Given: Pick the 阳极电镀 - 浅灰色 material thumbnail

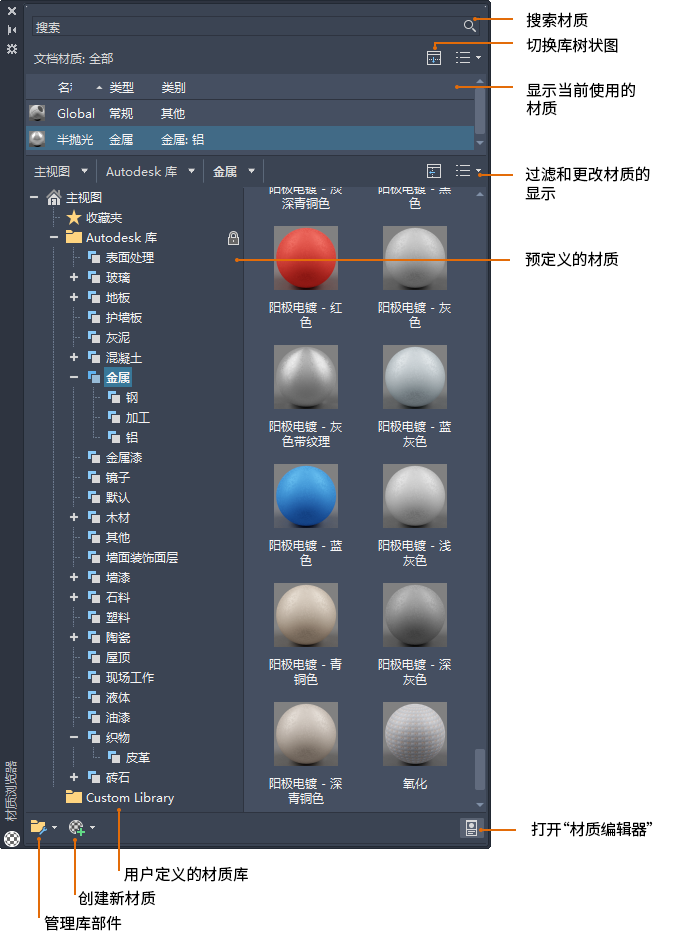Looking at the screenshot, I should 415,496.
